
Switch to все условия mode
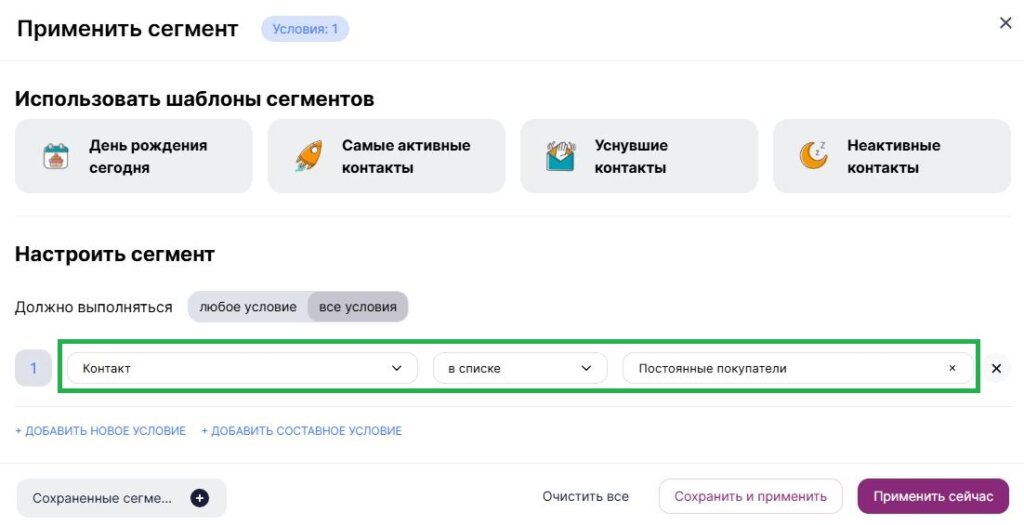coord(357,307)
